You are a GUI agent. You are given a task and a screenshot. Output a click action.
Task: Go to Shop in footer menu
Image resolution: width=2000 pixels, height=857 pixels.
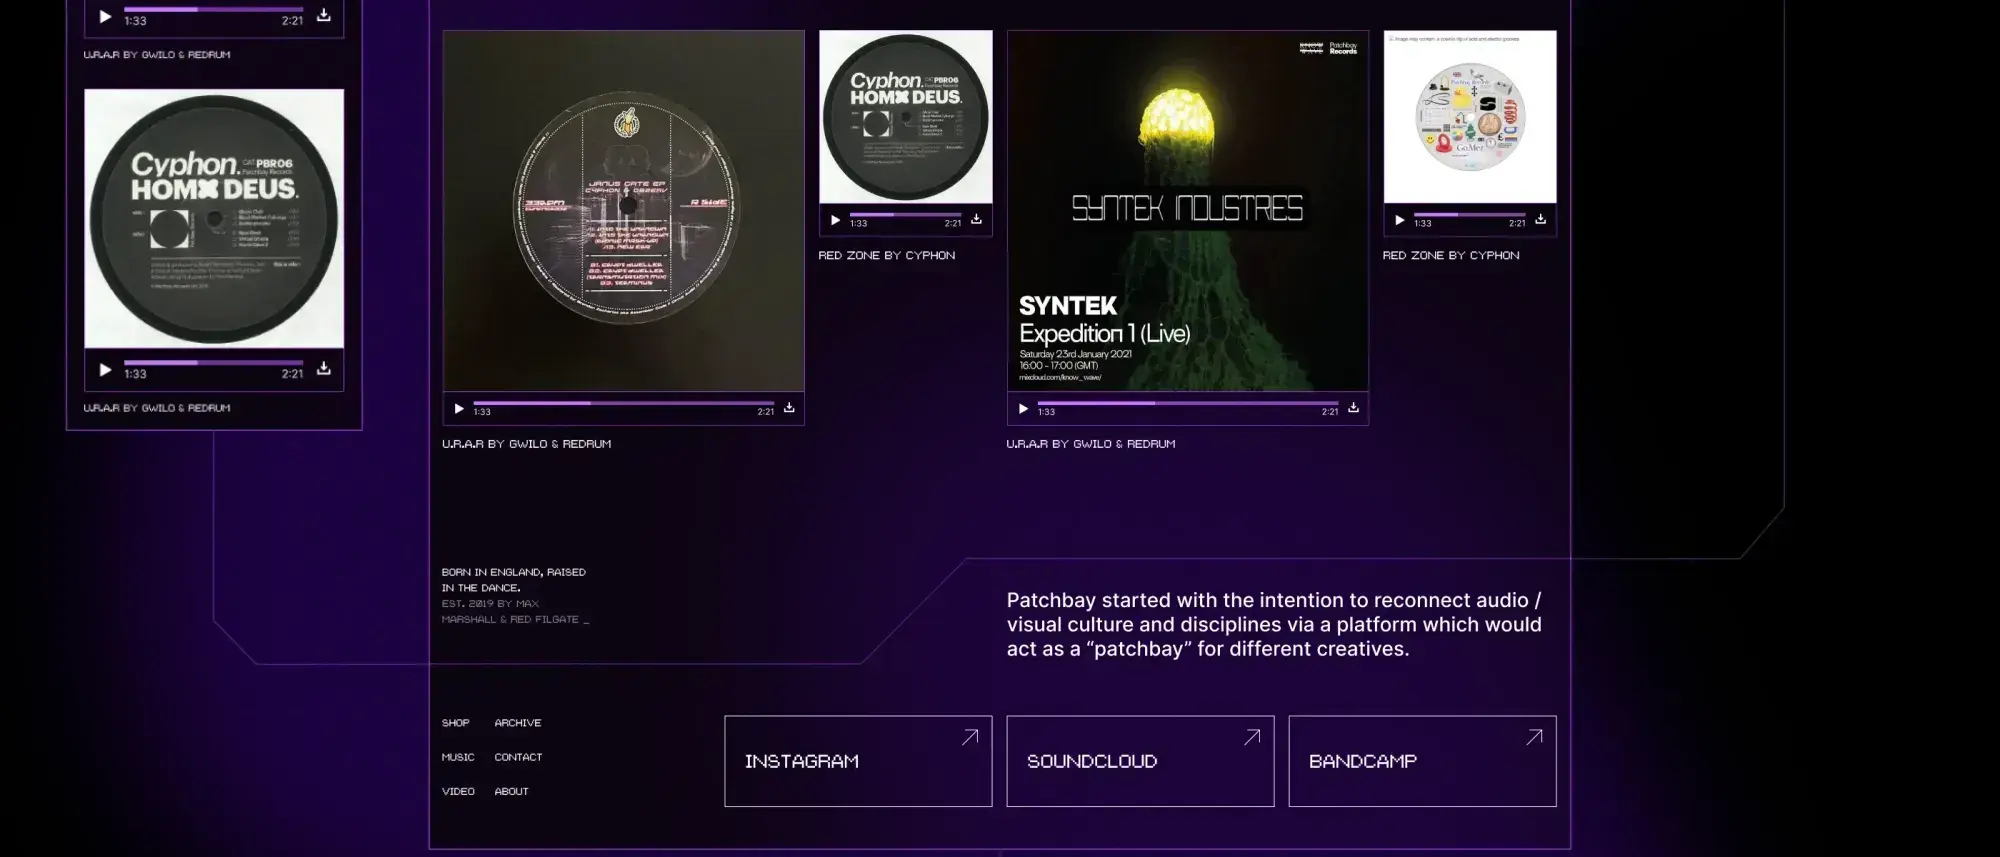[x=455, y=723]
